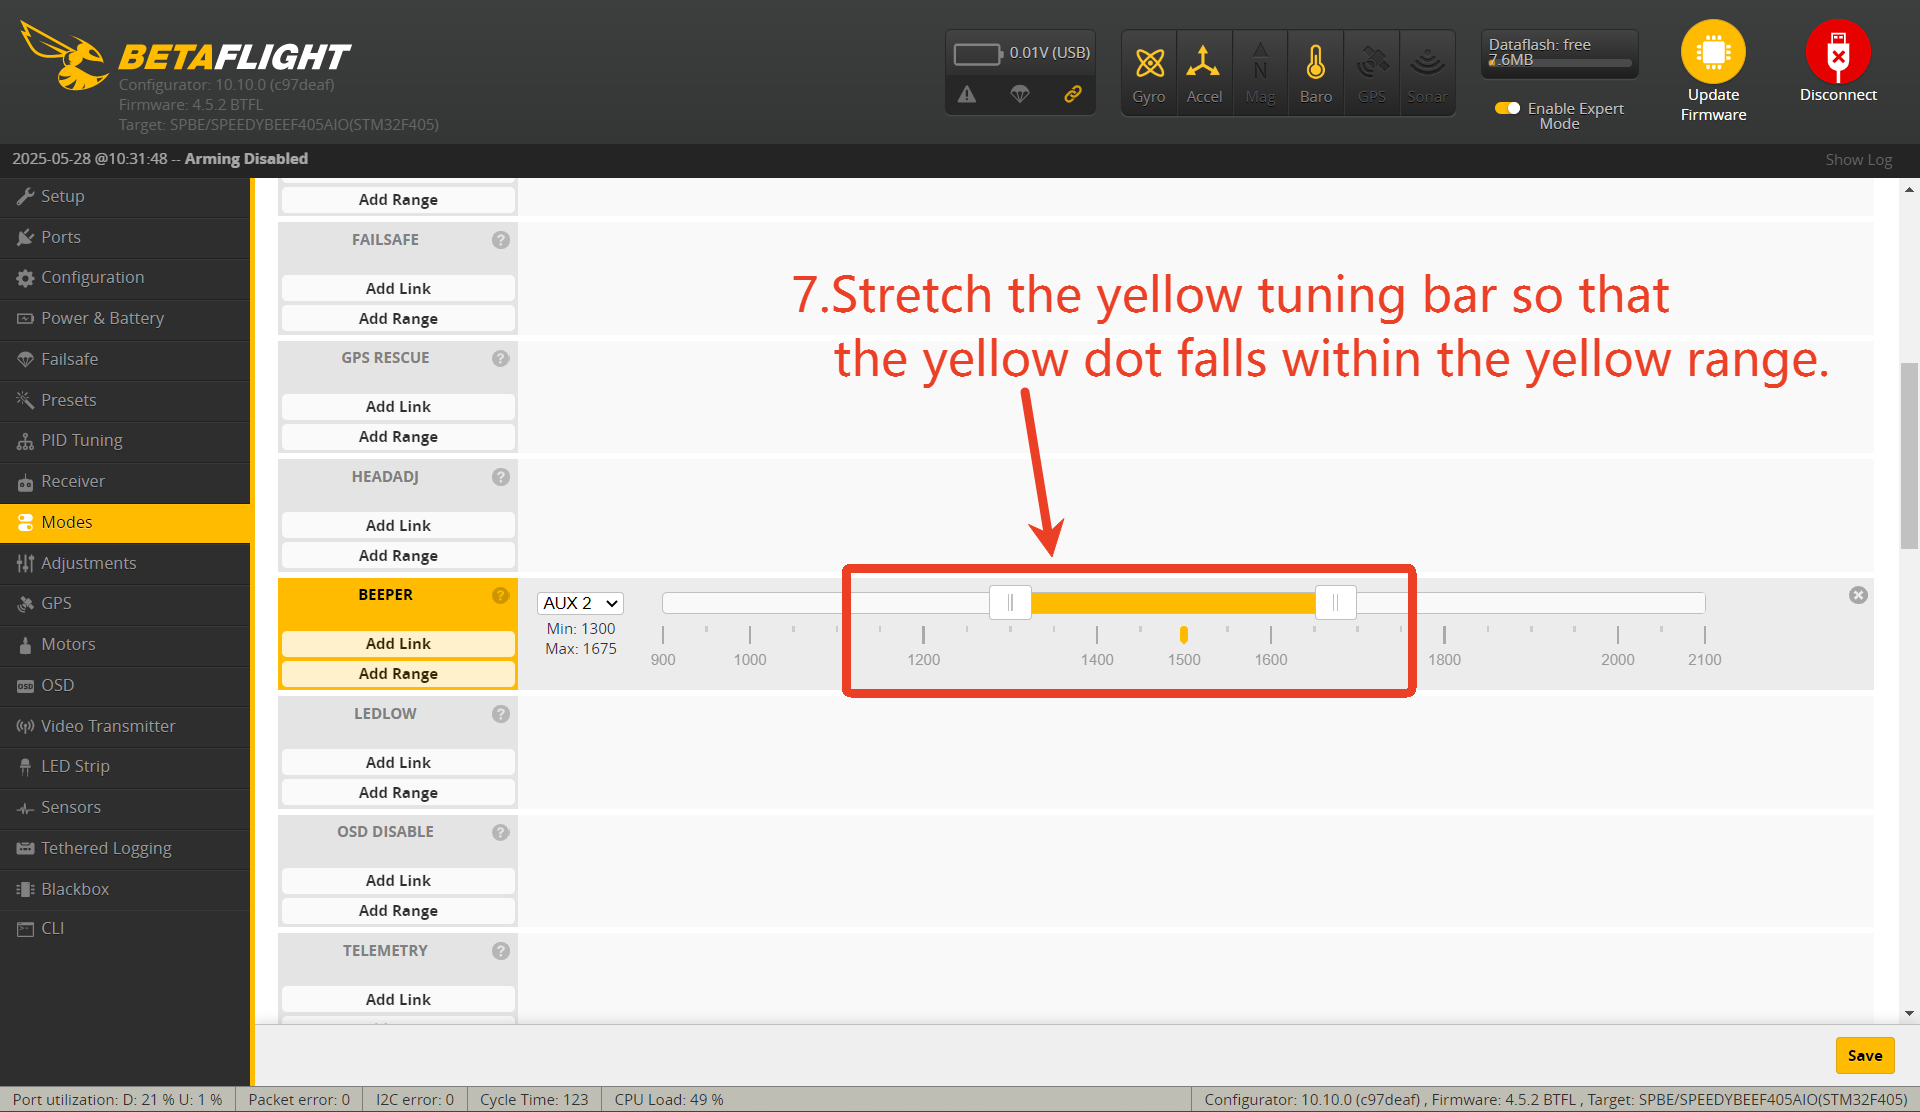Open GPS RESCUE mode help icon
The width and height of the screenshot is (1920, 1112).
pyautogui.click(x=501, y=358)
